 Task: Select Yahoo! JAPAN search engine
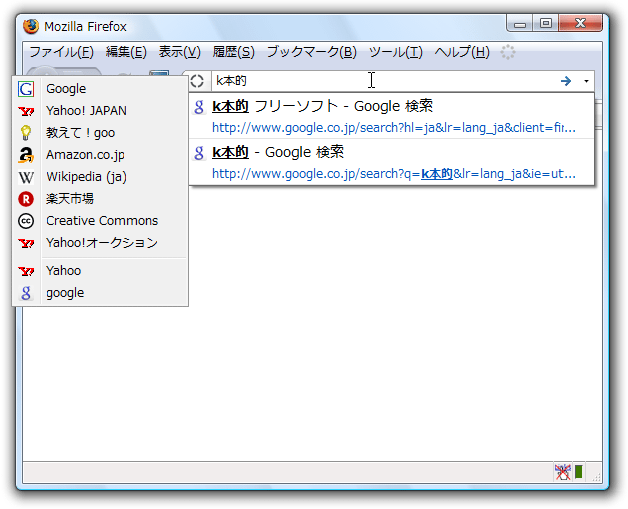pyautogui.click(x=100, y=111)
